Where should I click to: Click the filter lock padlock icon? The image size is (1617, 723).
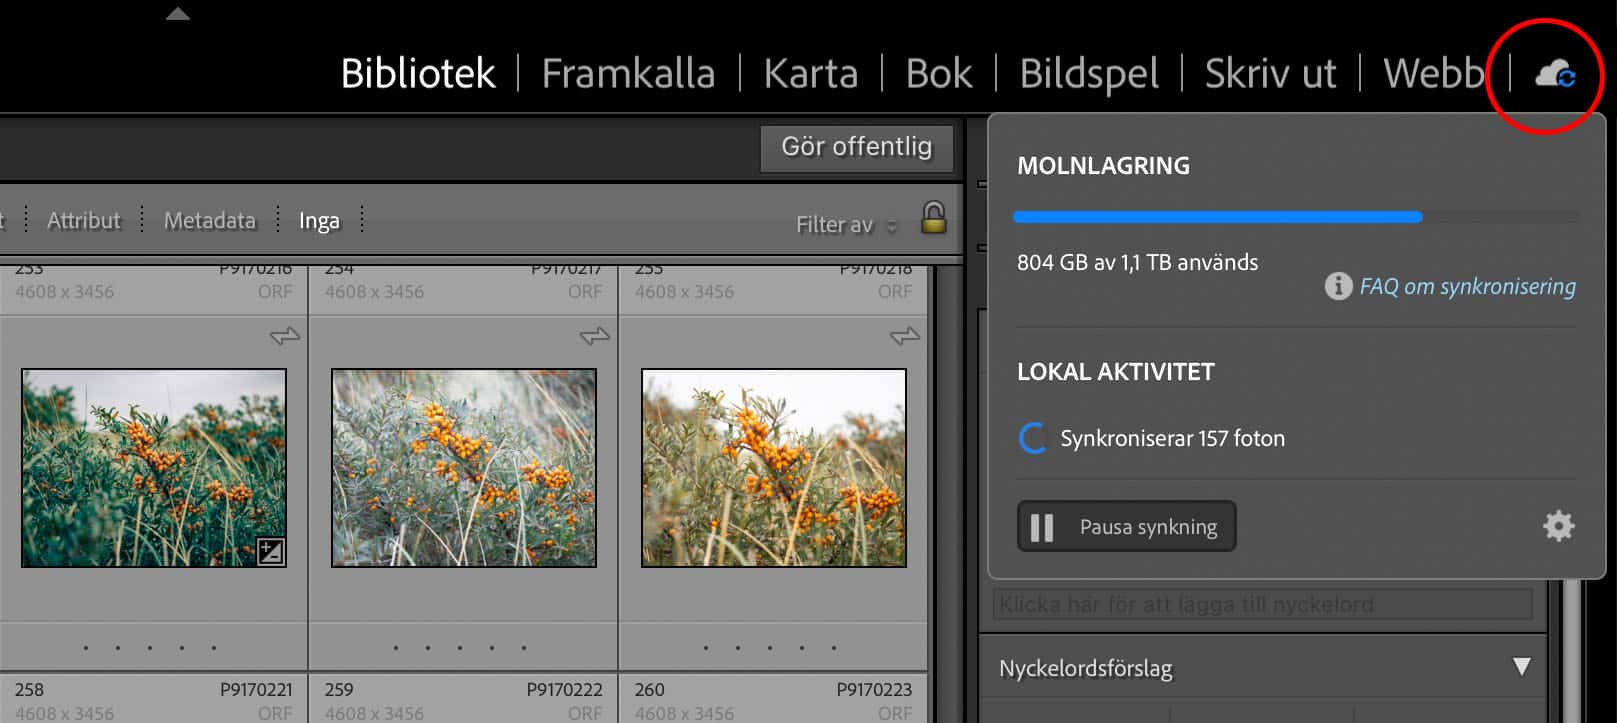[933, 218]
